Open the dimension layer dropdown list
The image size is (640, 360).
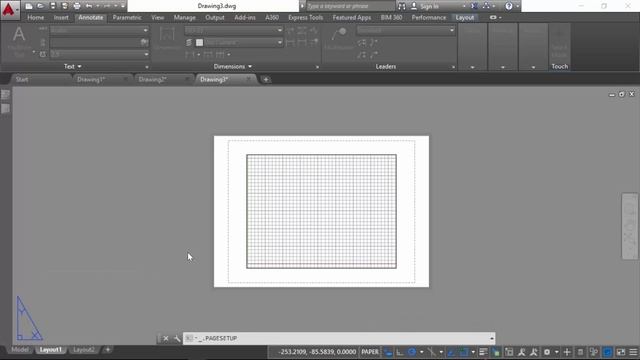tap(280, 42)
